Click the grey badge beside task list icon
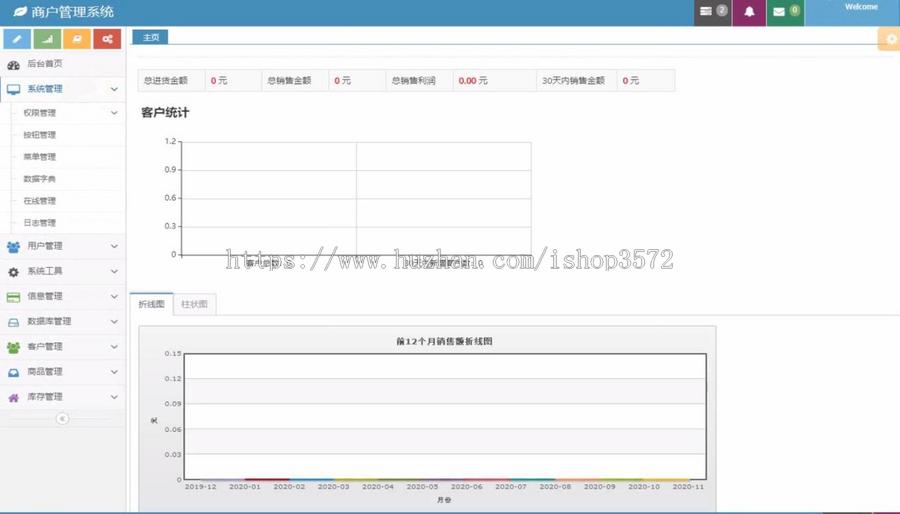This screenshot has height=514, width=900. 722,10
